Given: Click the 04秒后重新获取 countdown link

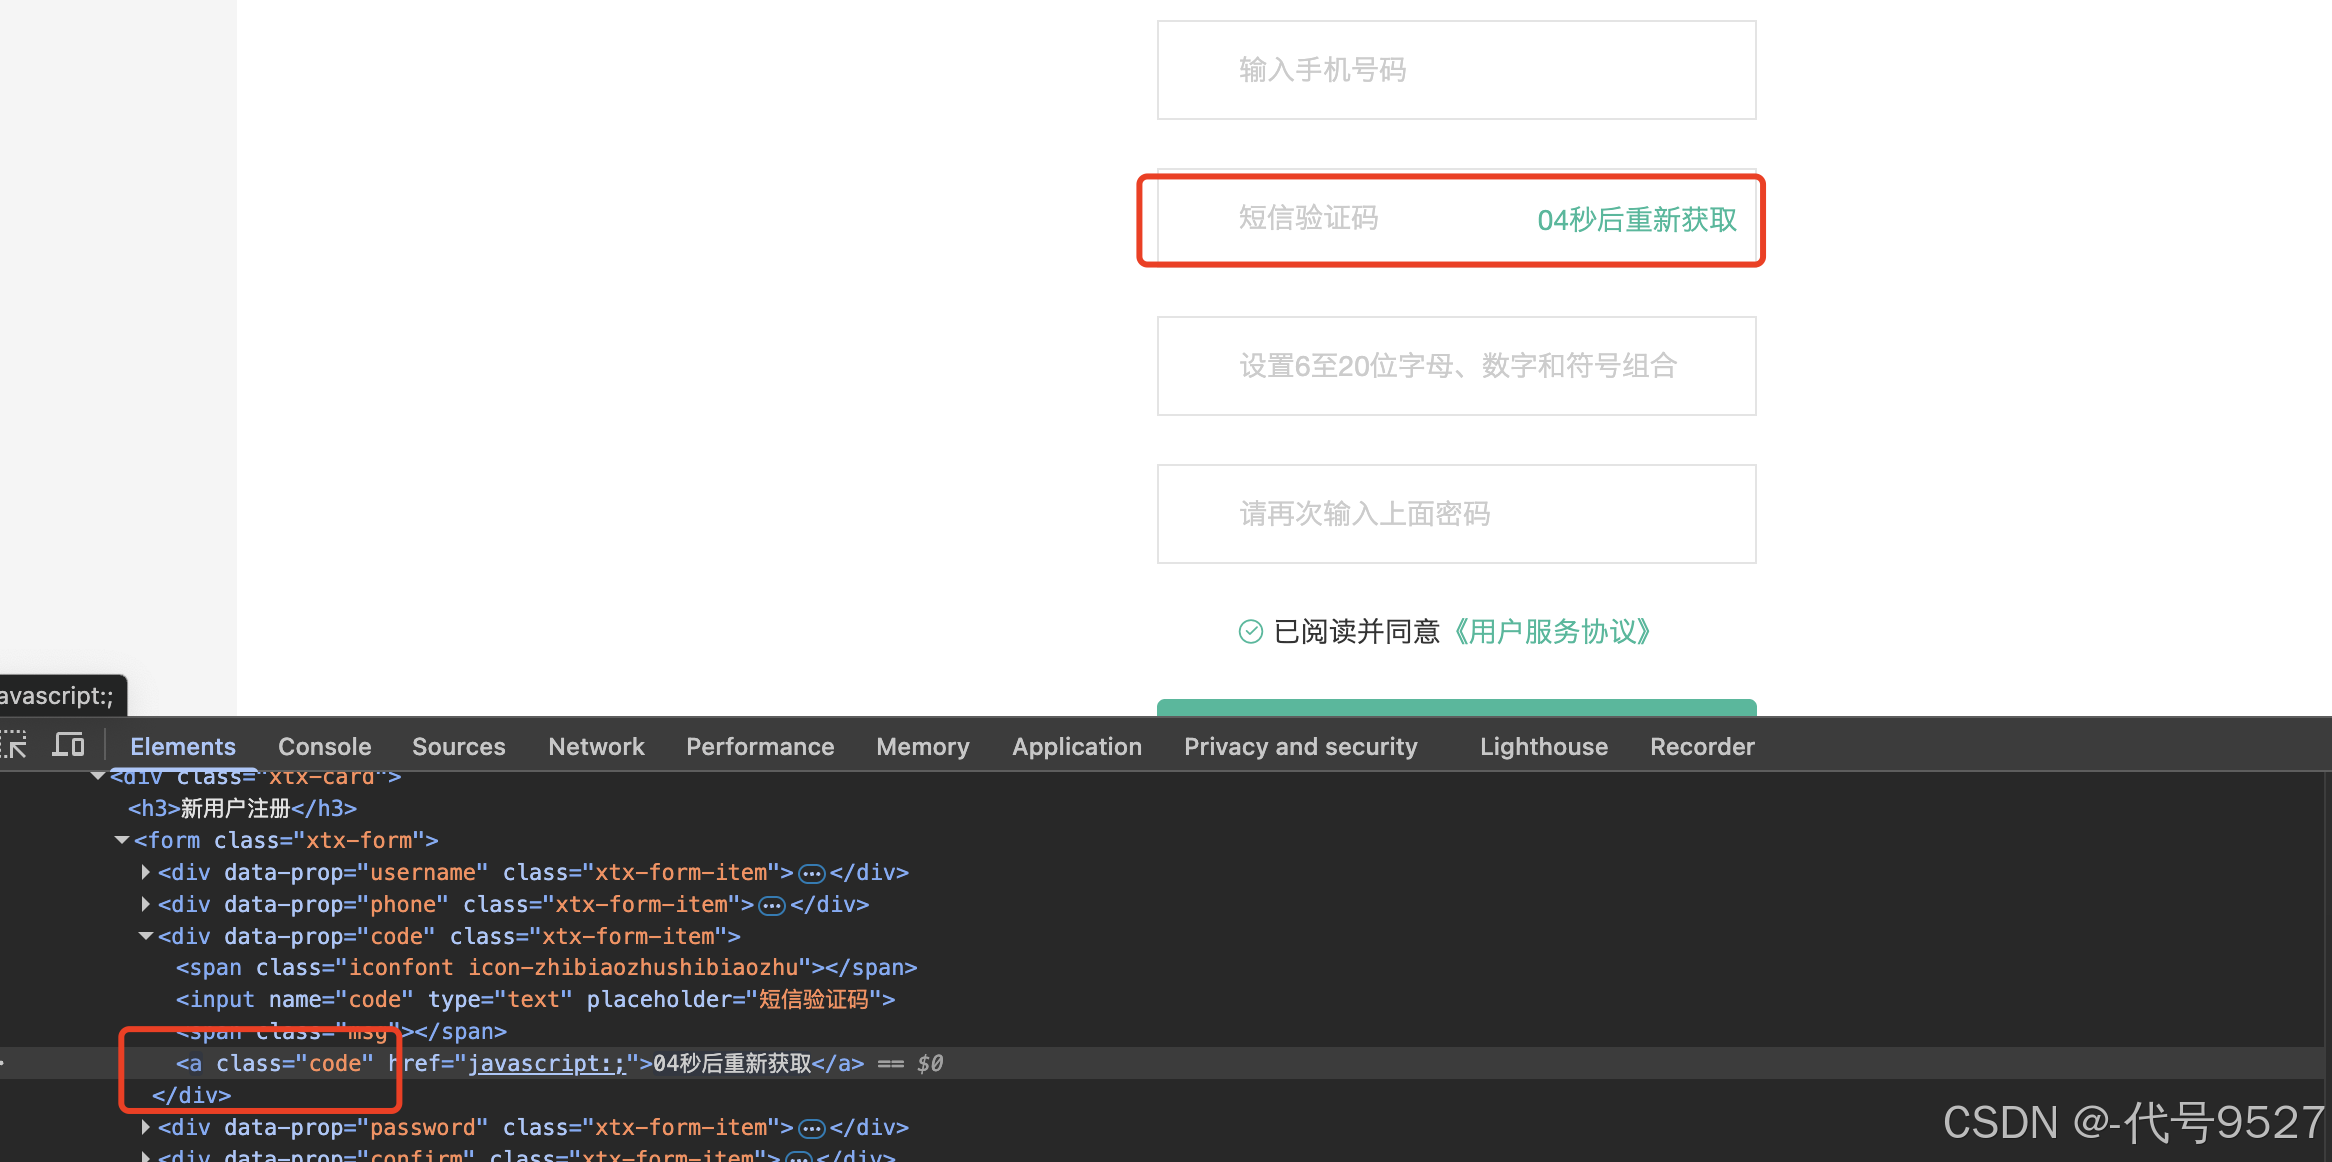Looking at the screenshot, I should pos(1636,220).
